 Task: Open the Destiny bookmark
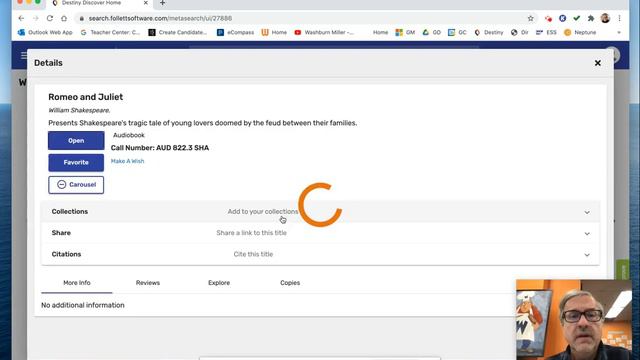pos(489,32)
